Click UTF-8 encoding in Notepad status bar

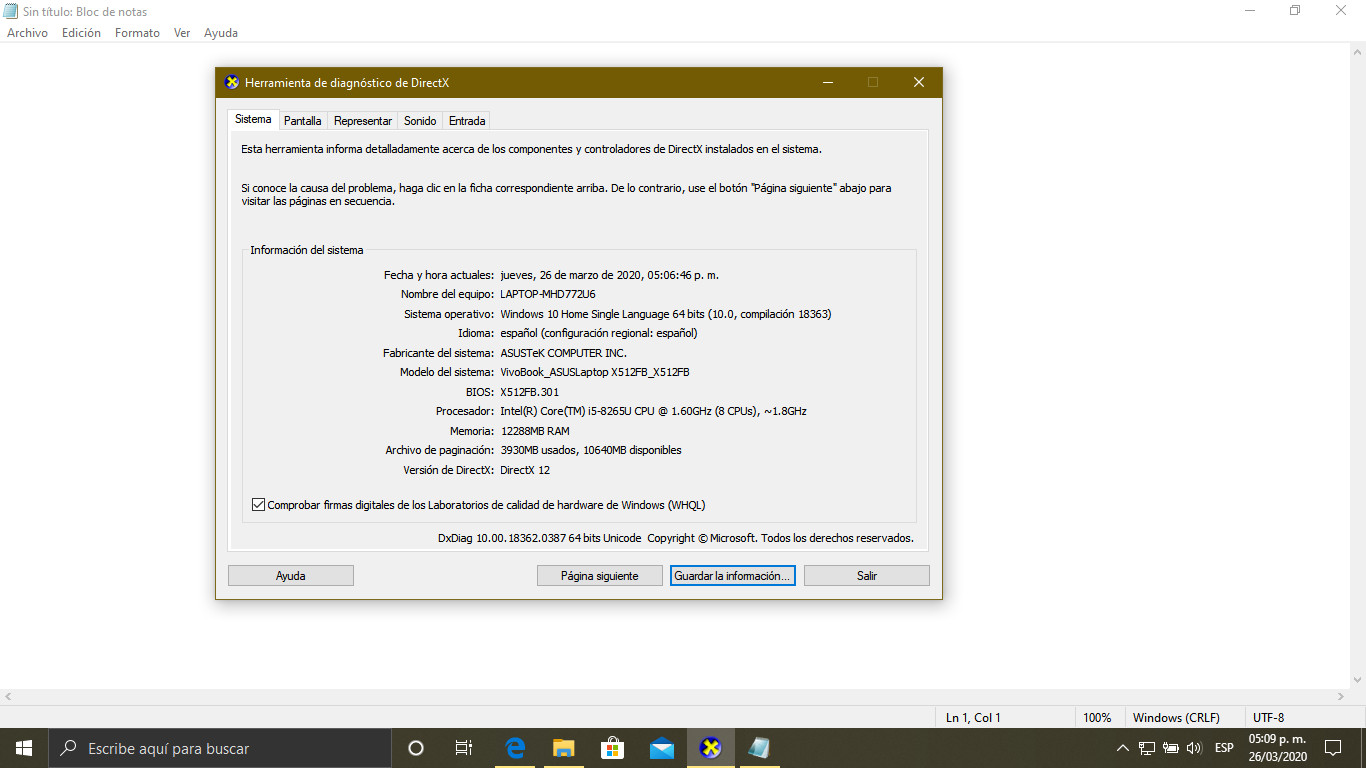point(1269,717)
